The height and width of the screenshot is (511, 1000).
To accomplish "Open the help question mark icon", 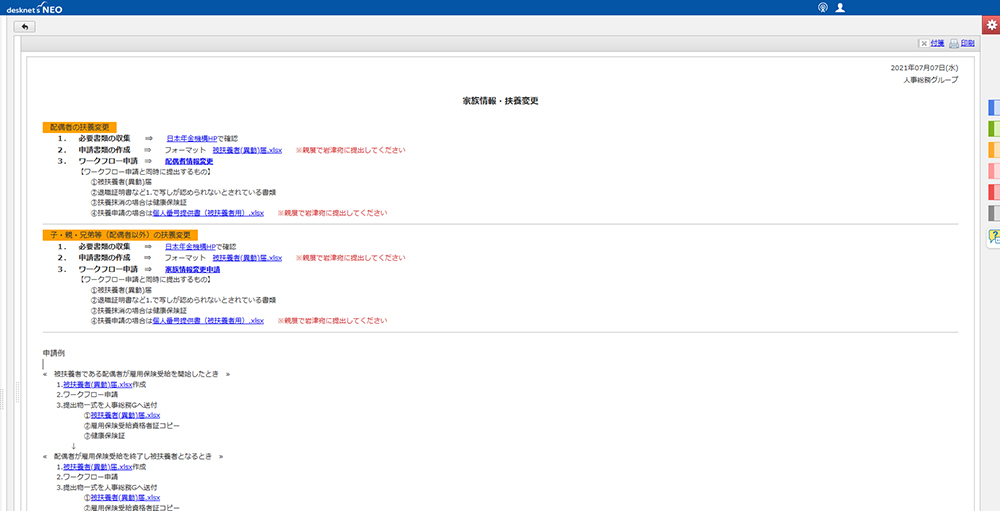I will click(x=994, y=236).
